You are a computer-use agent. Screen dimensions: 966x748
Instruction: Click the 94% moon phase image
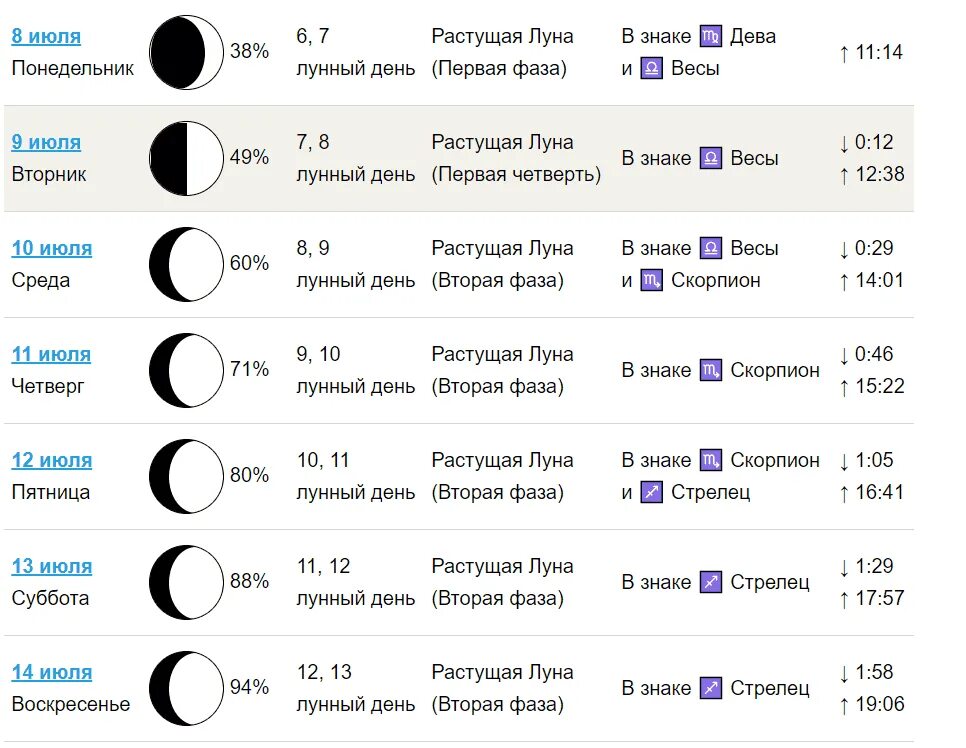(x=187, y=688)
